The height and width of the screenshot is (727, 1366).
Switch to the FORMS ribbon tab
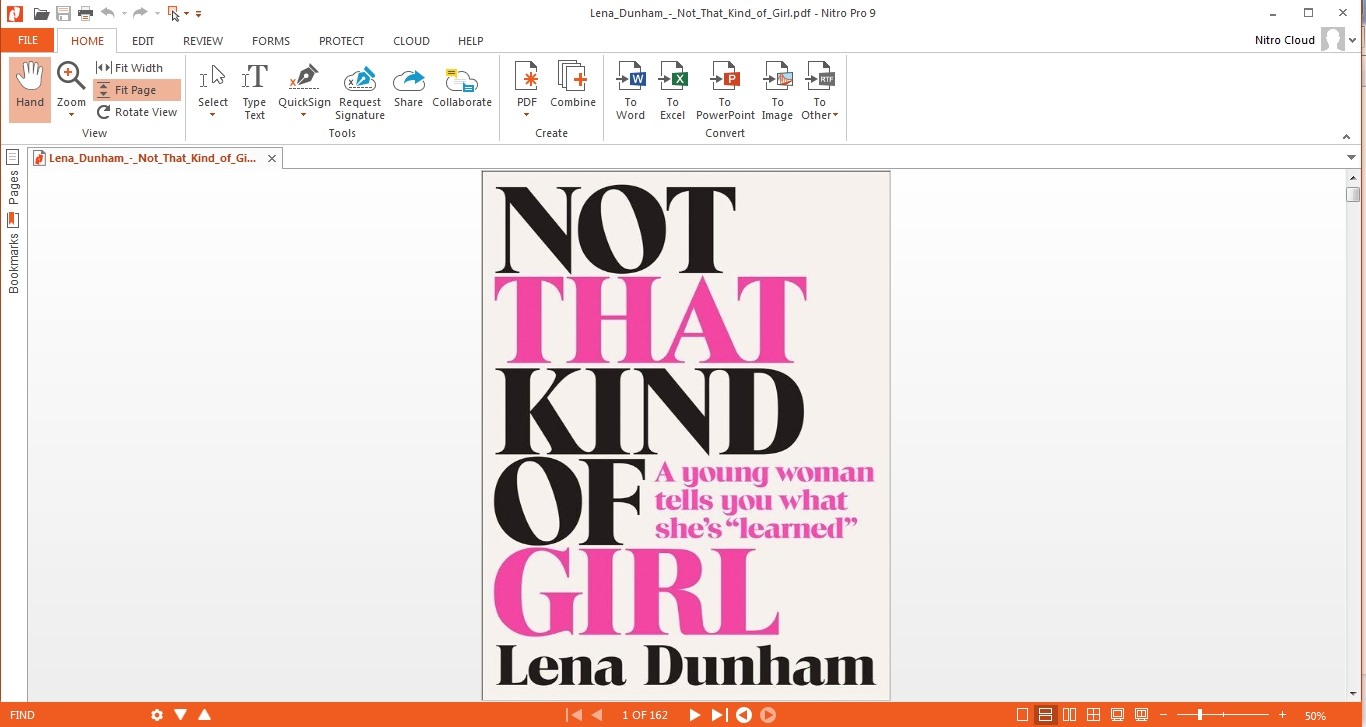[x=271, y=41]
